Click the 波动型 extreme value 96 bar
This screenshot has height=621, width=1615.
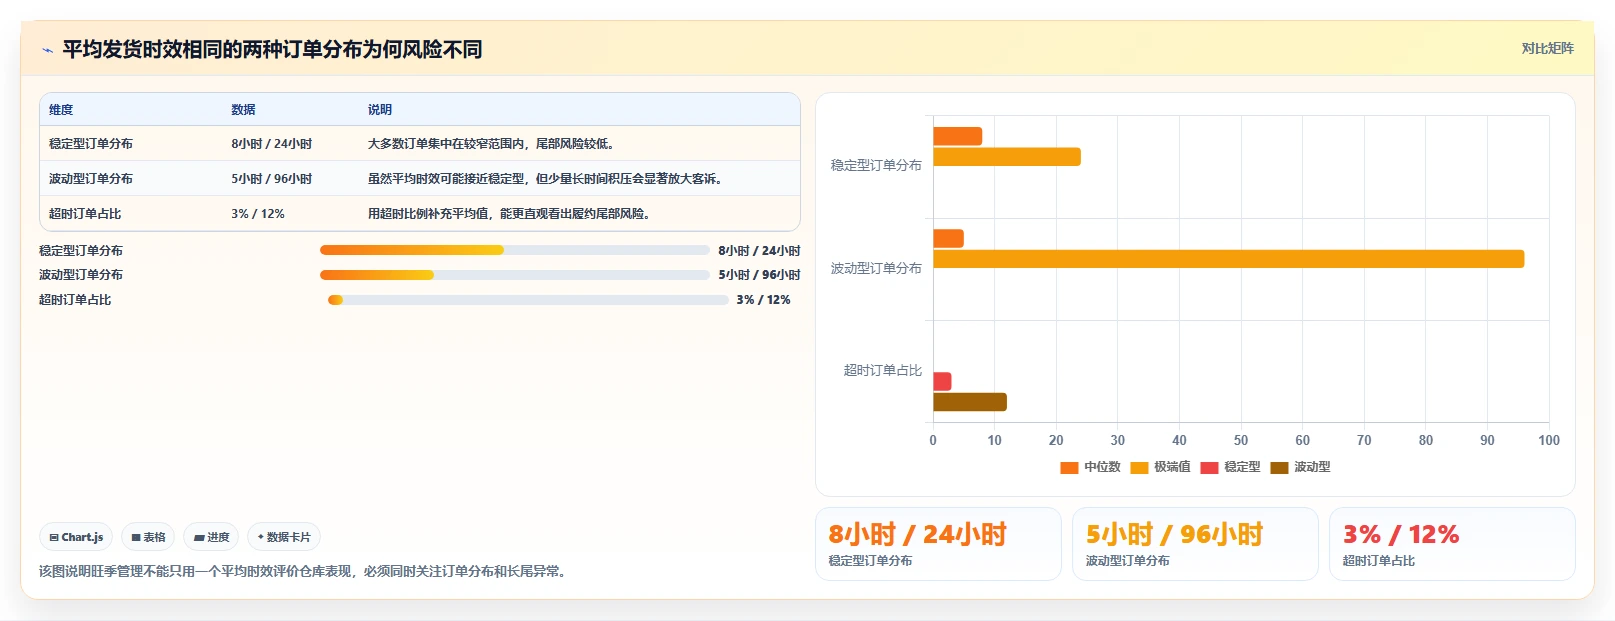click(x=1229, y=259)
